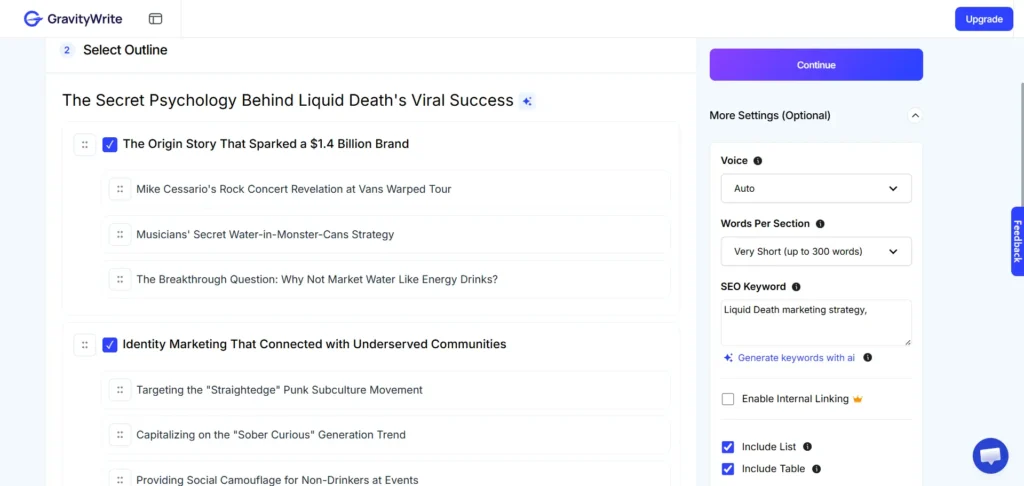The width and height of the screenshot is (1024, 486).
Task: Open the GravityWrite logo home link
Action: [x=72, y=19]
